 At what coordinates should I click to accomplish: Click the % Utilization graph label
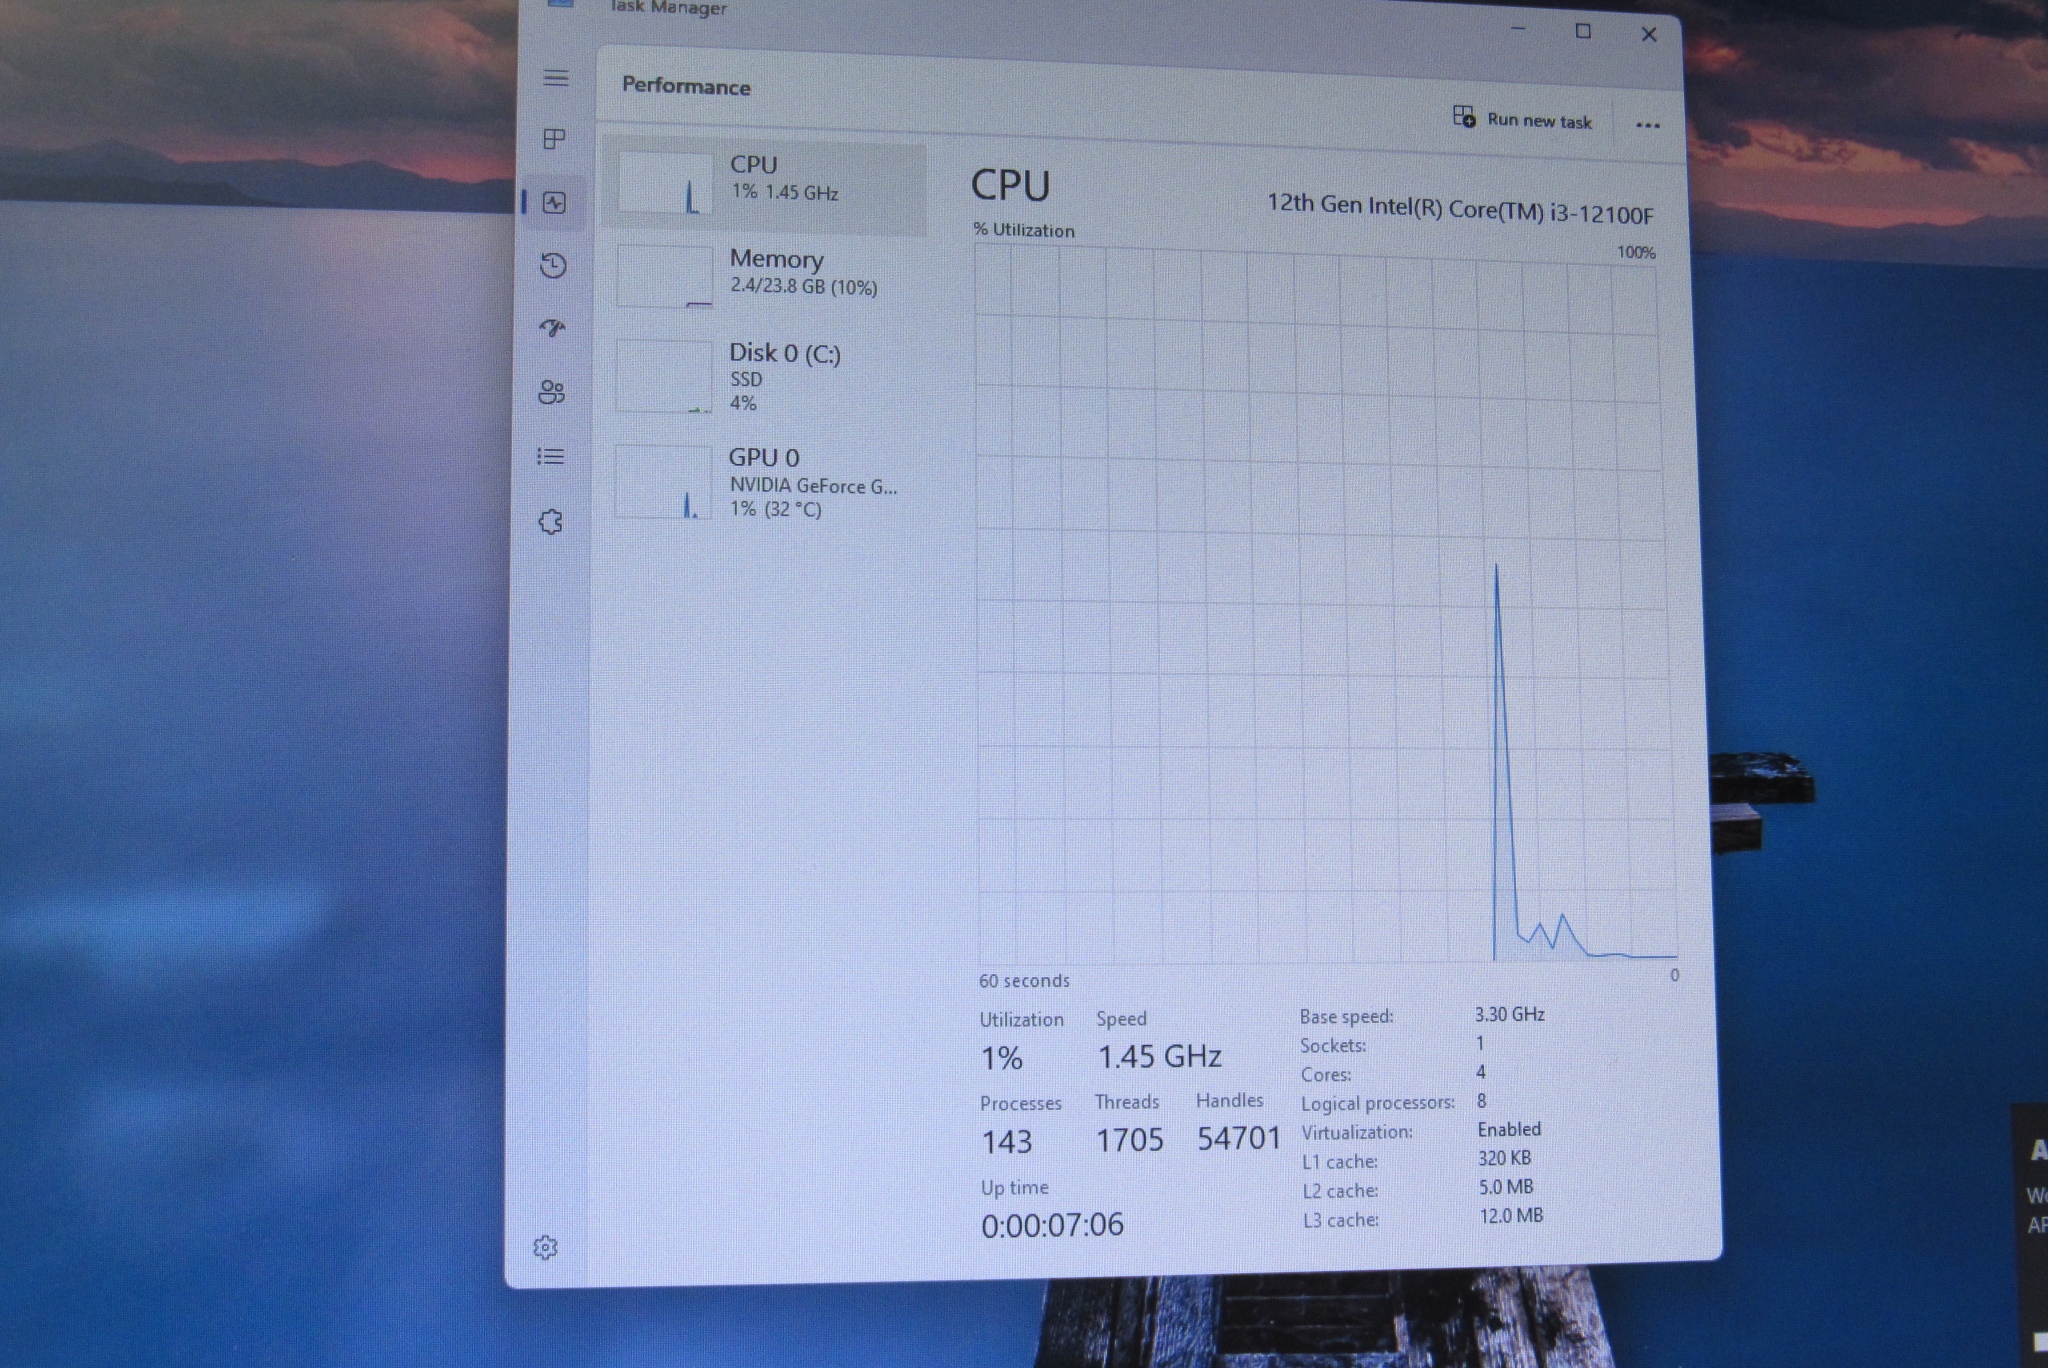tap(1024, 230)
